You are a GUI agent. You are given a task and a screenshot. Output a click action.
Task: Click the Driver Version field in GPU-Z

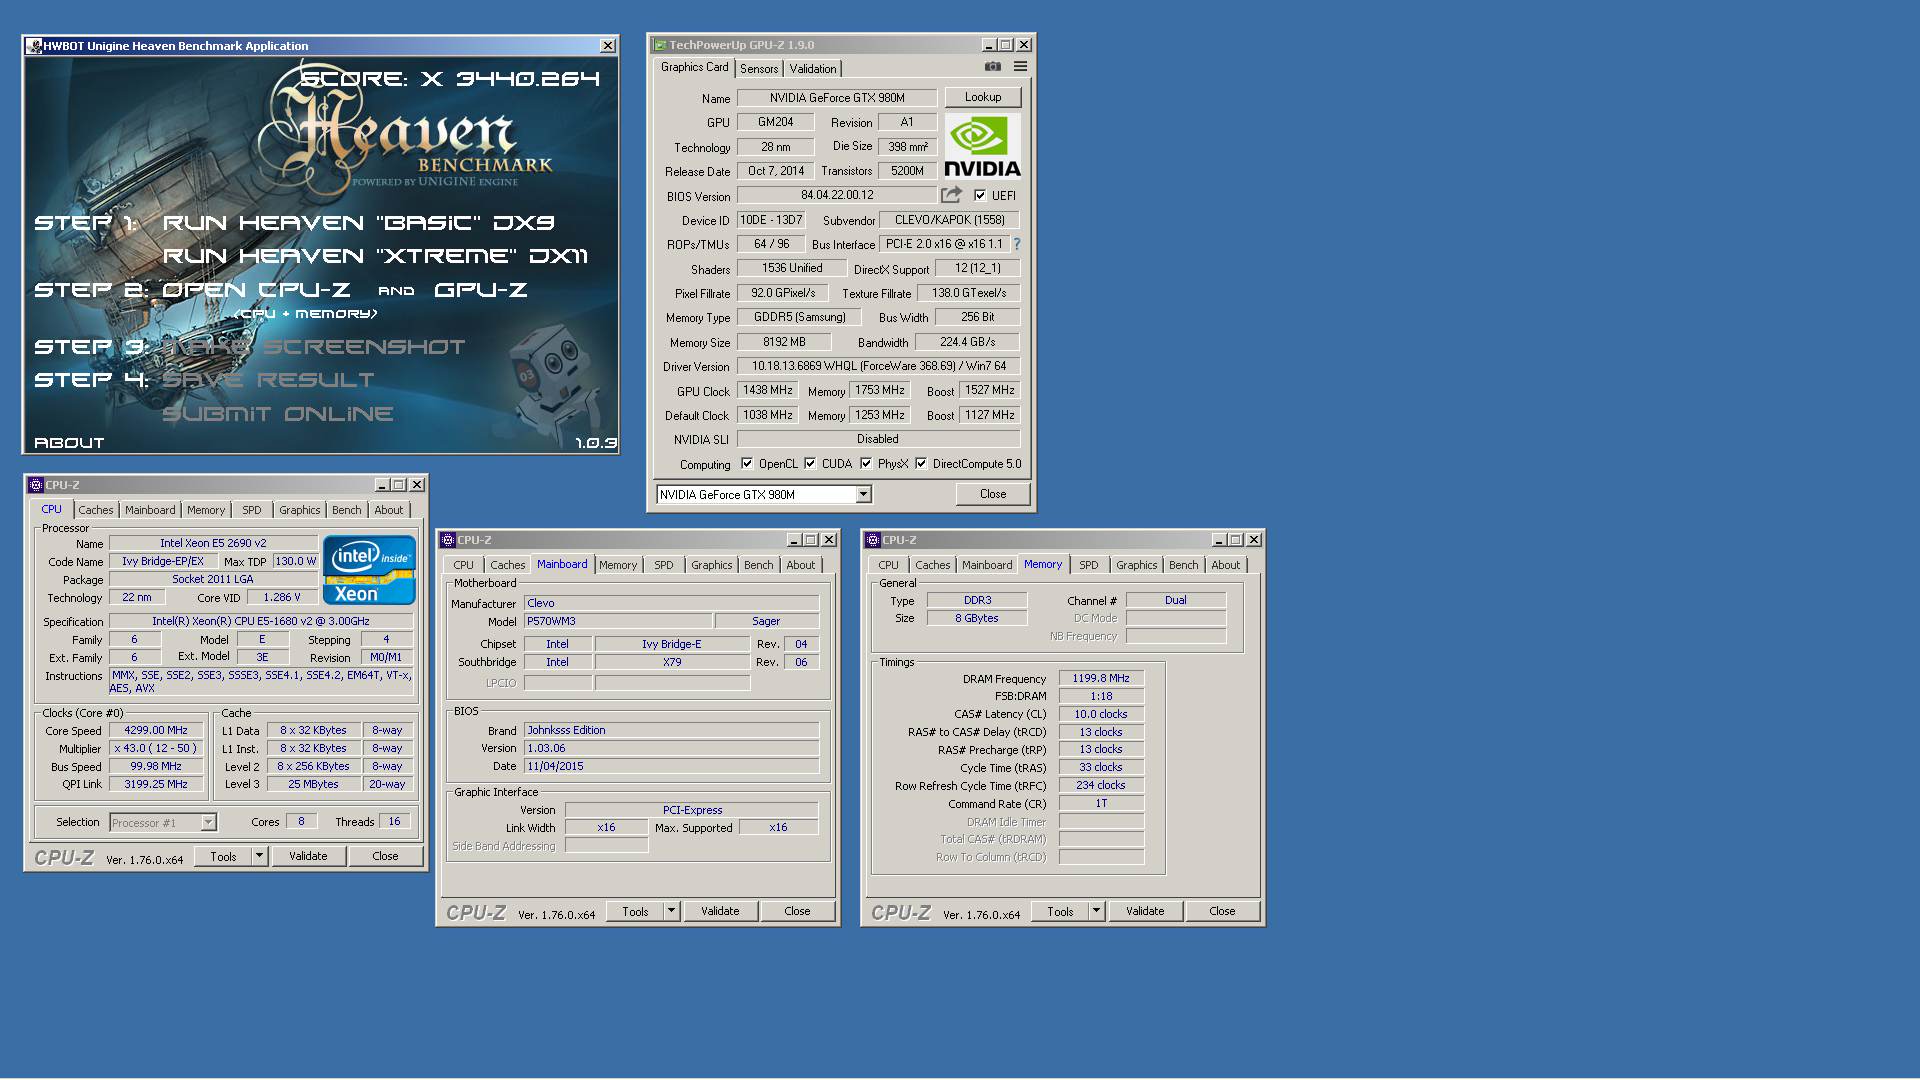[878, 366]
